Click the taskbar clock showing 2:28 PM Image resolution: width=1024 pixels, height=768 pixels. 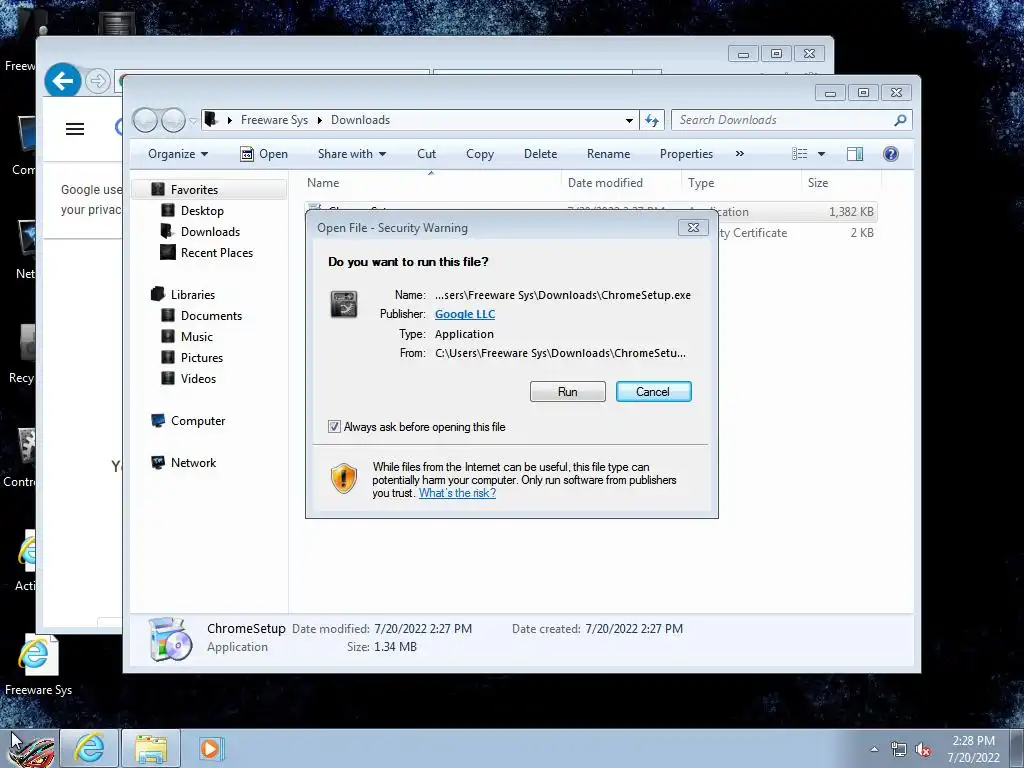pyautogui.click(x=973, y=749)
